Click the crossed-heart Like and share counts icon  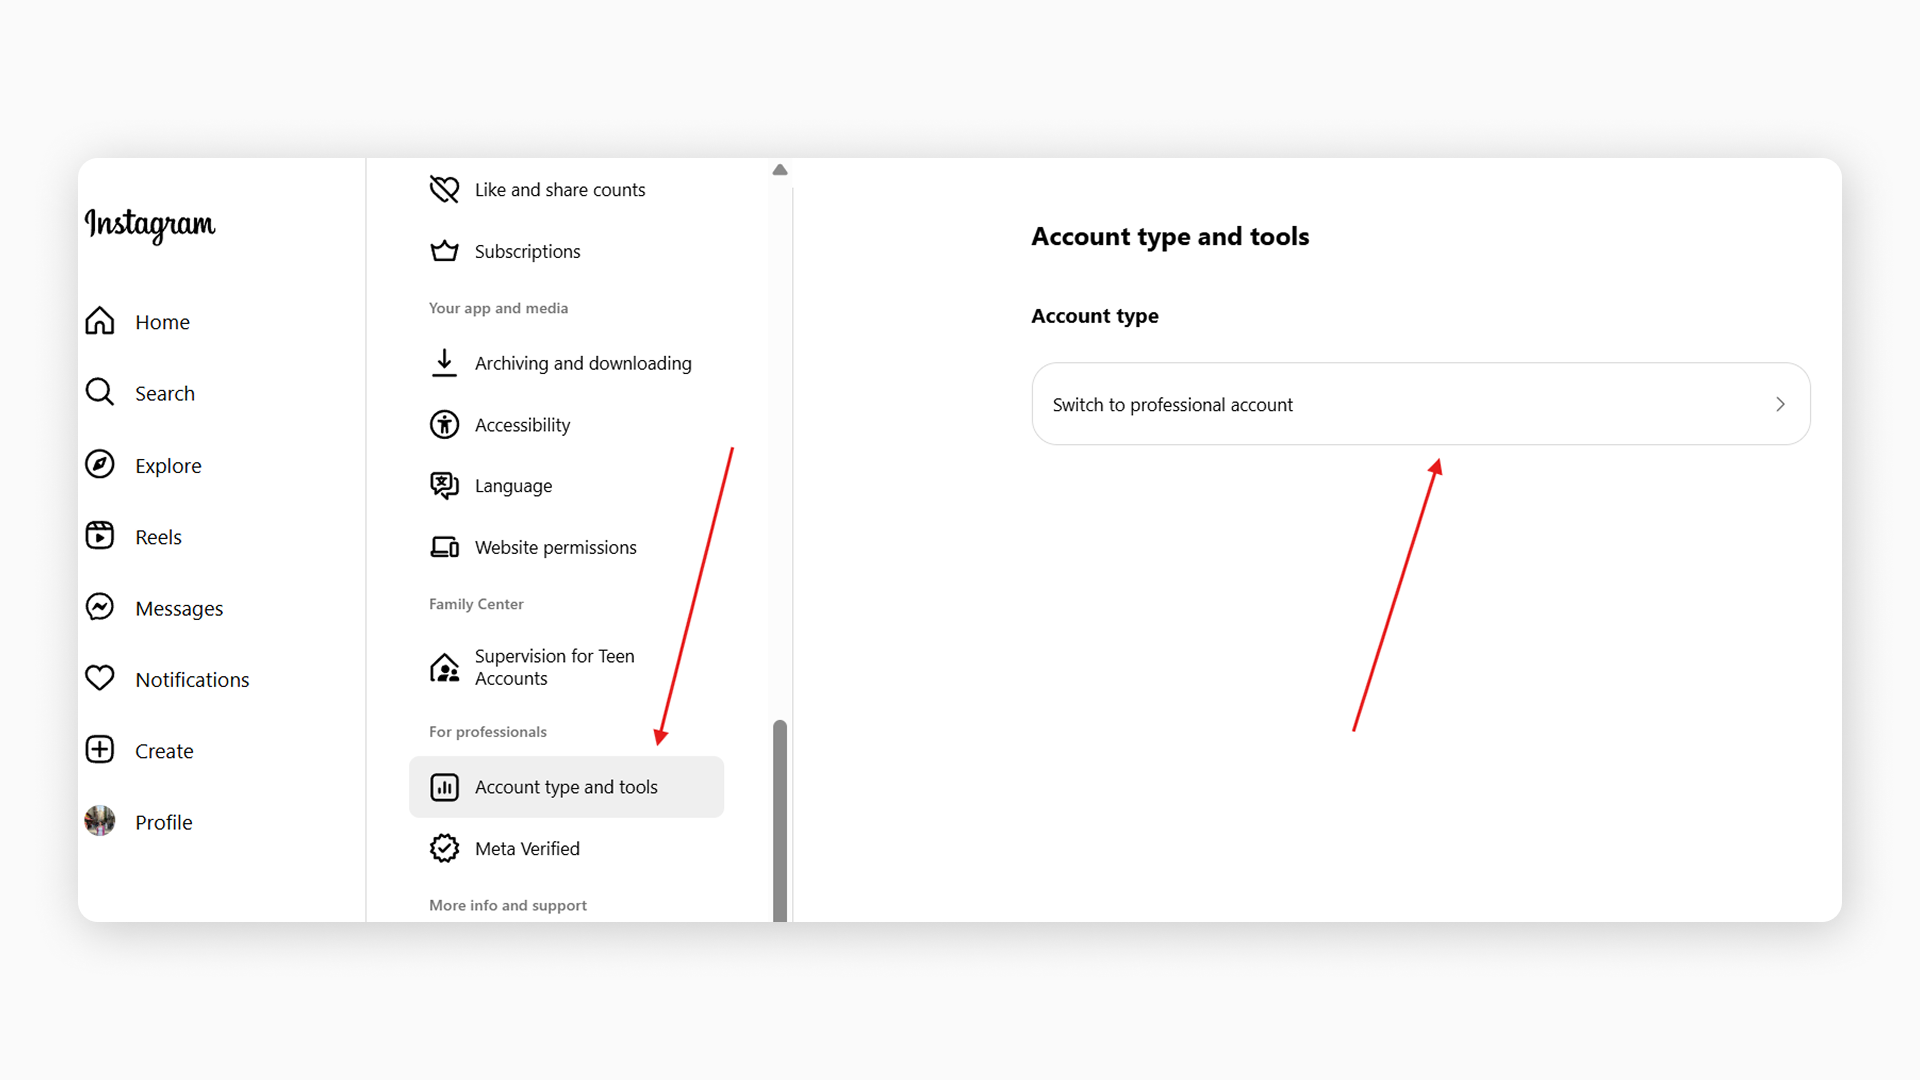(444, 189)
